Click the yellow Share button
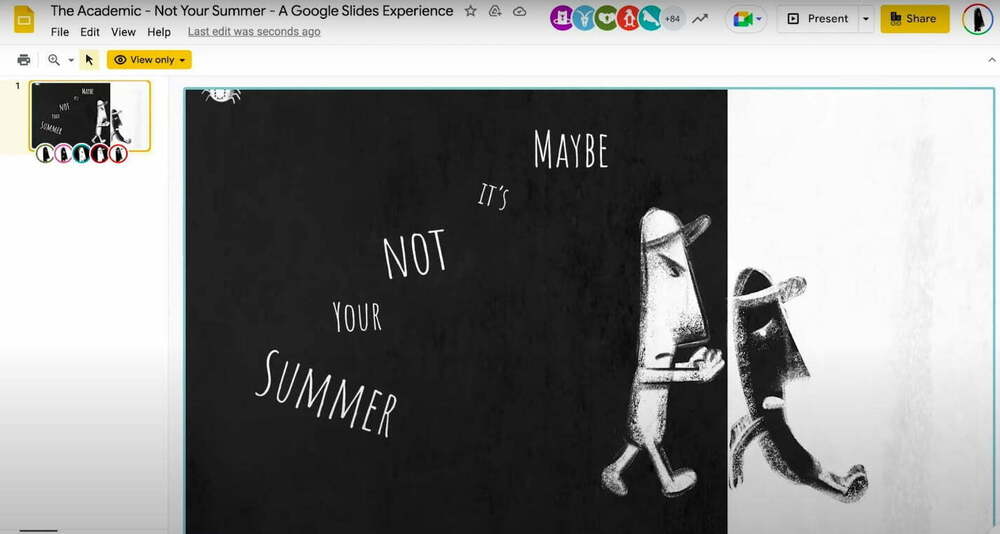 (914, 19)
